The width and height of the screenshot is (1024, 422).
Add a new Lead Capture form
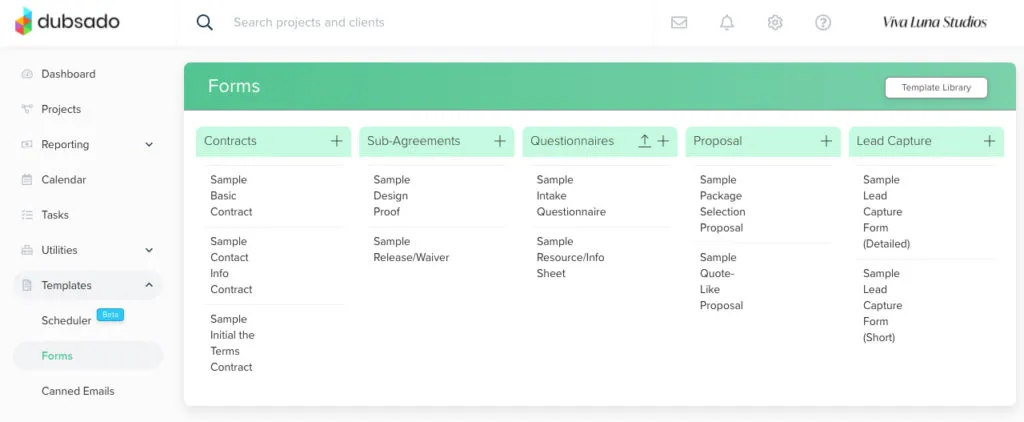[x=989, y=141]
